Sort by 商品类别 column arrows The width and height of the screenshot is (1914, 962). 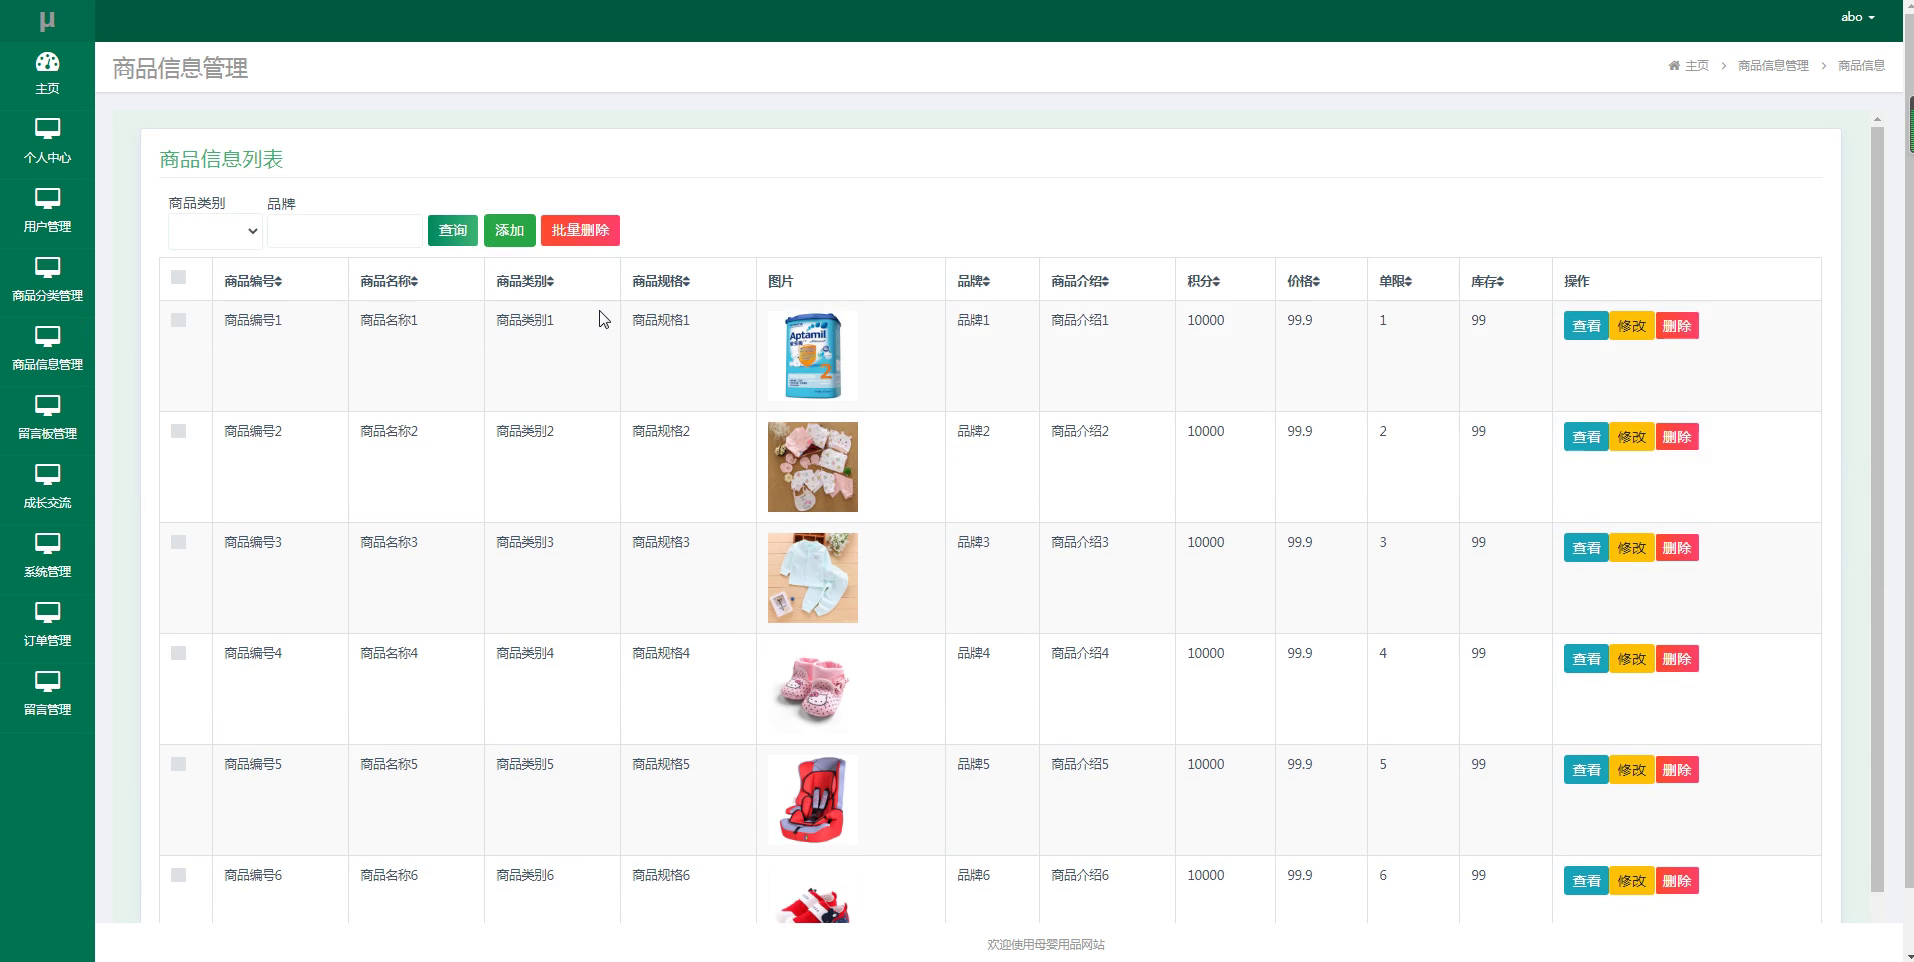click(x=550, y=282)
